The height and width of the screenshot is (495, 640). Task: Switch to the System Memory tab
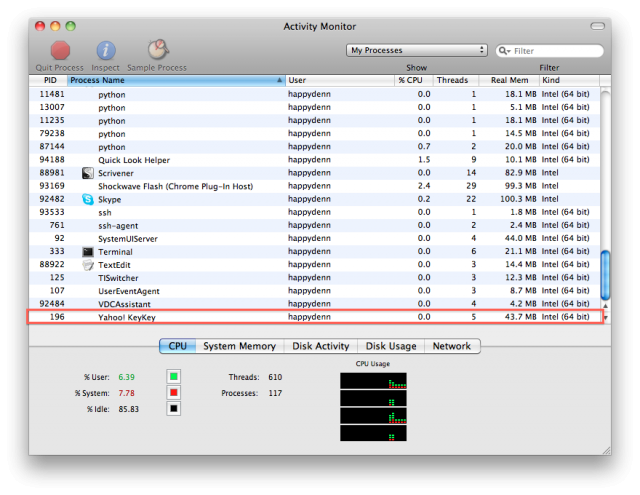click(240, 346)
